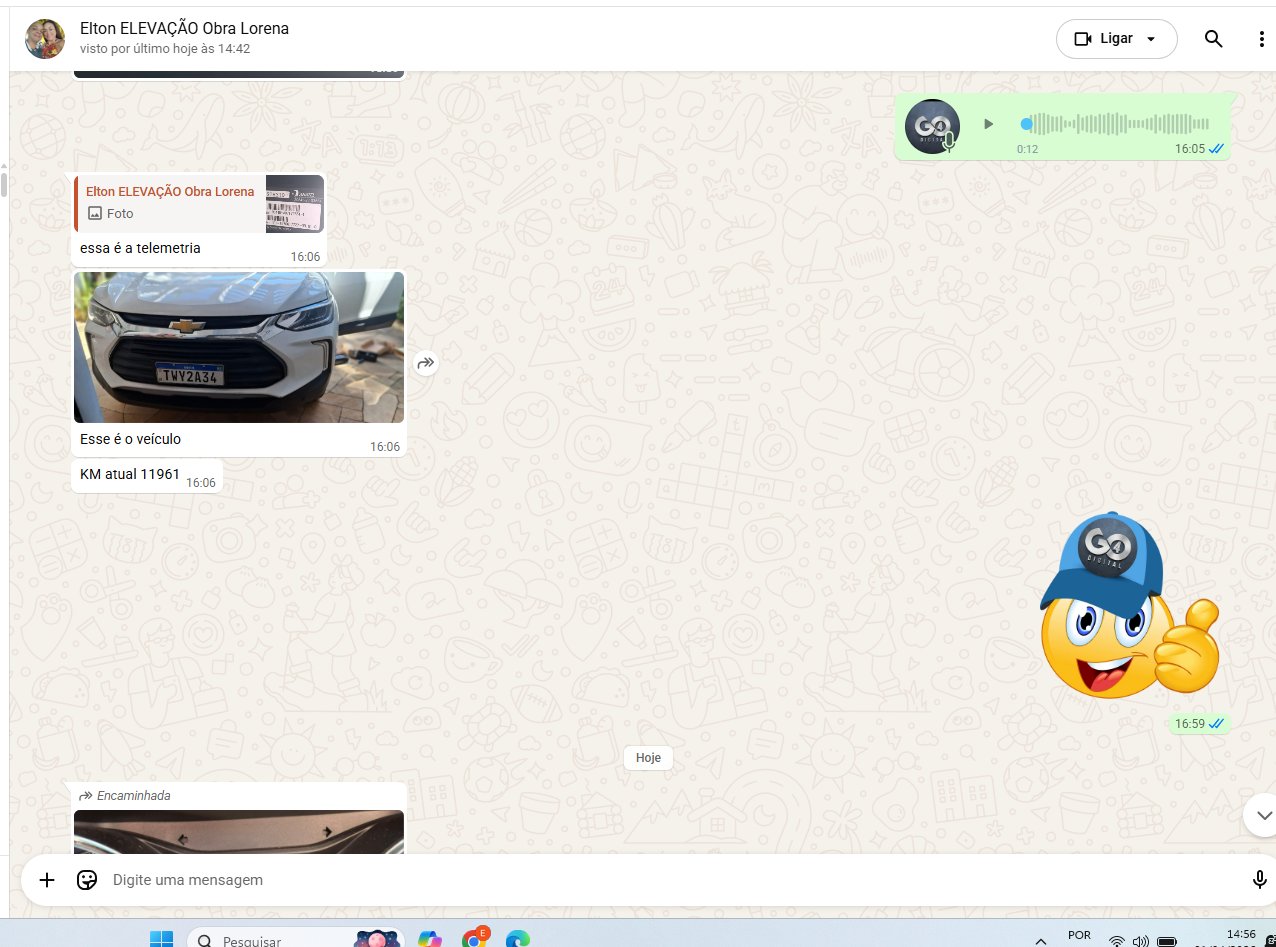This screenshot has height=947, width=1276.
Task: Play the voice message audio
Action: click(x=988, y=124)
